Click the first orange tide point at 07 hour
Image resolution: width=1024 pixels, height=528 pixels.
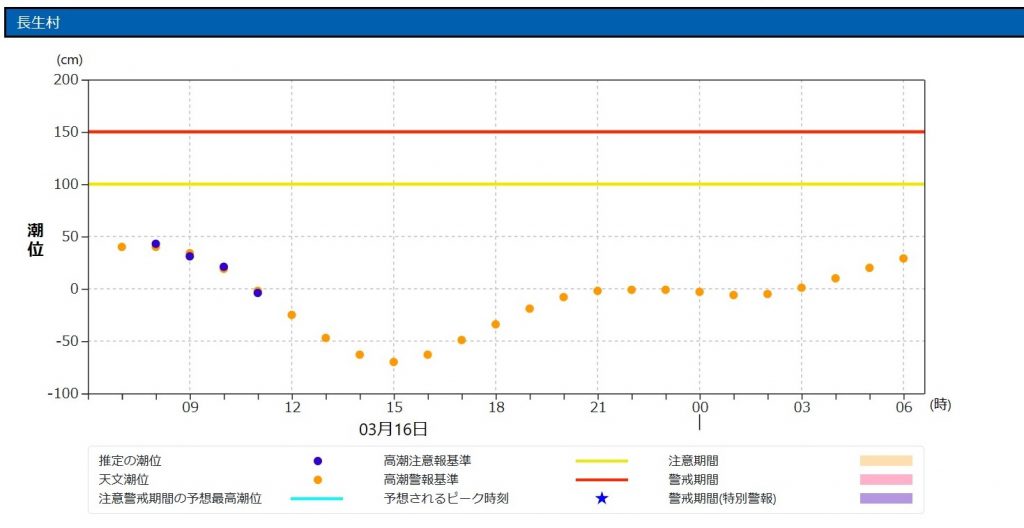point(121,247)
